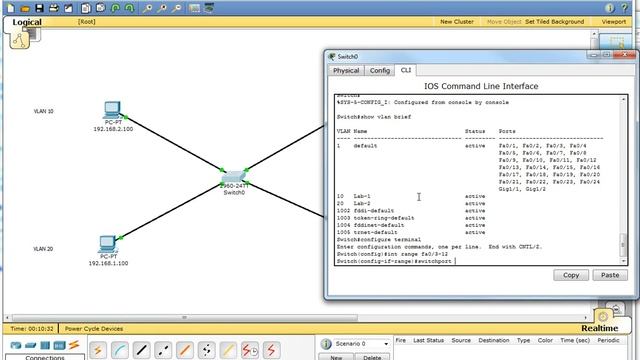This screenshot has height=360, width=640.
Task: Click the Zoom Reset magnifier icon
Action: coord(162,8)
